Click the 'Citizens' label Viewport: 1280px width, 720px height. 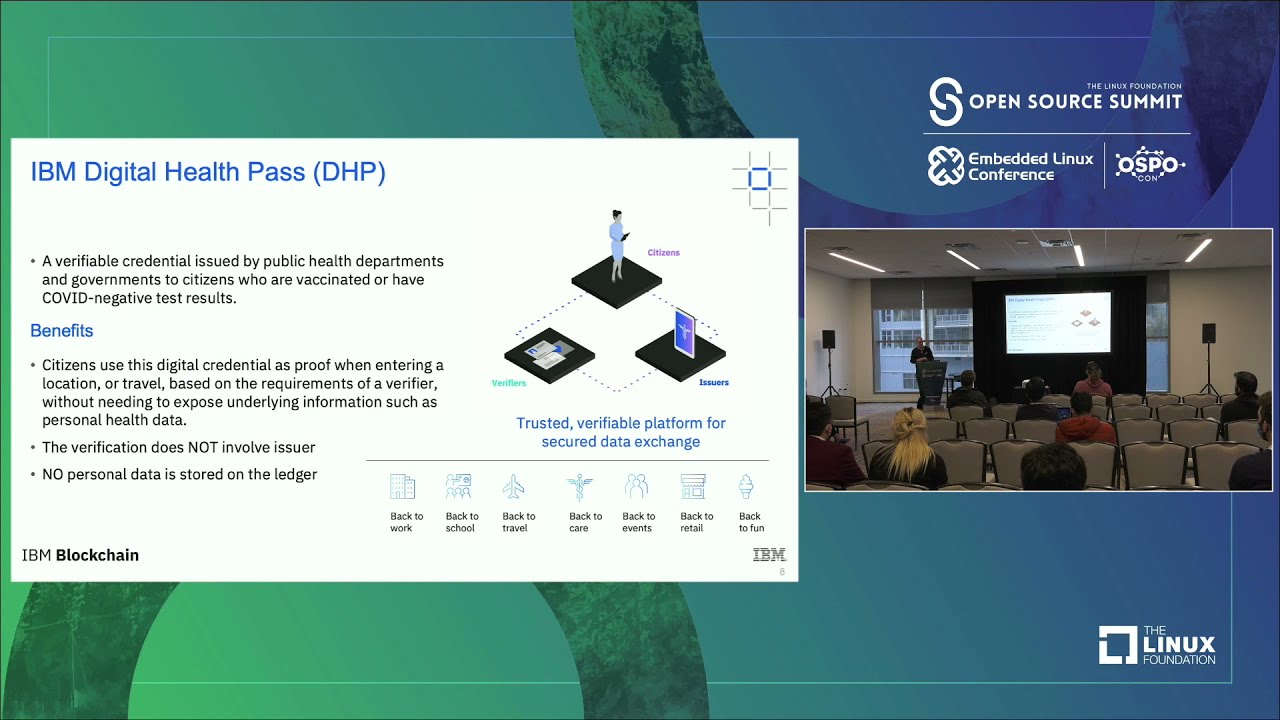coord(663,253)
